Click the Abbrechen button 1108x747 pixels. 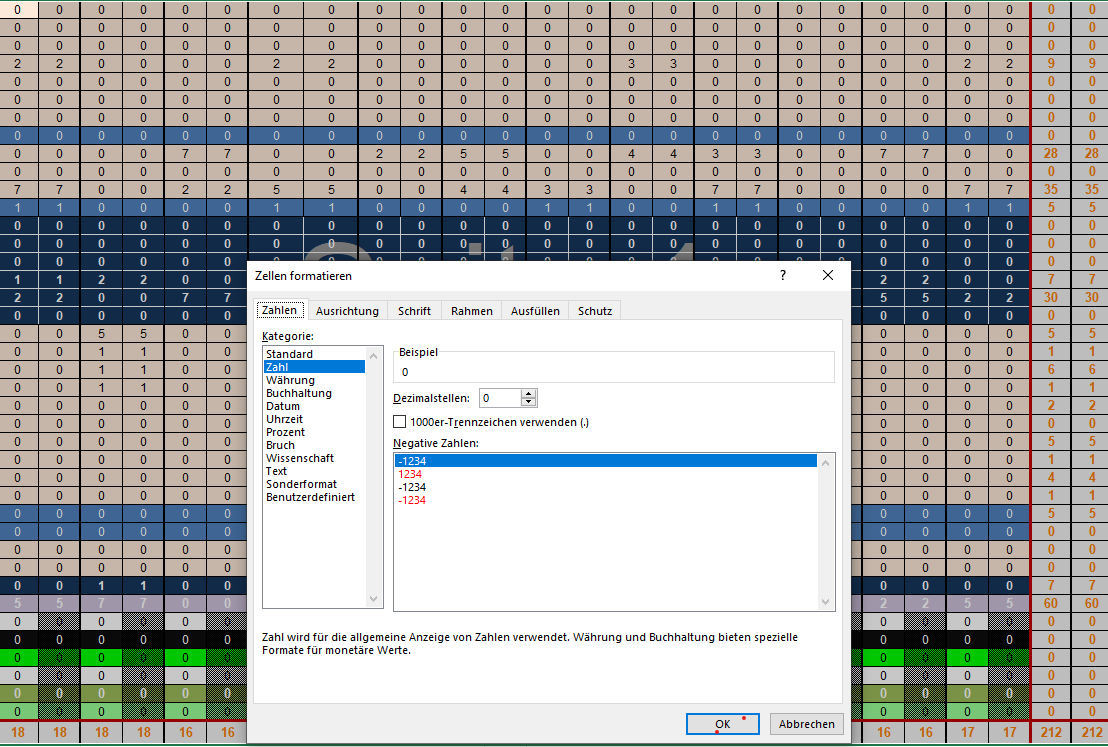[x=806, y=724]
